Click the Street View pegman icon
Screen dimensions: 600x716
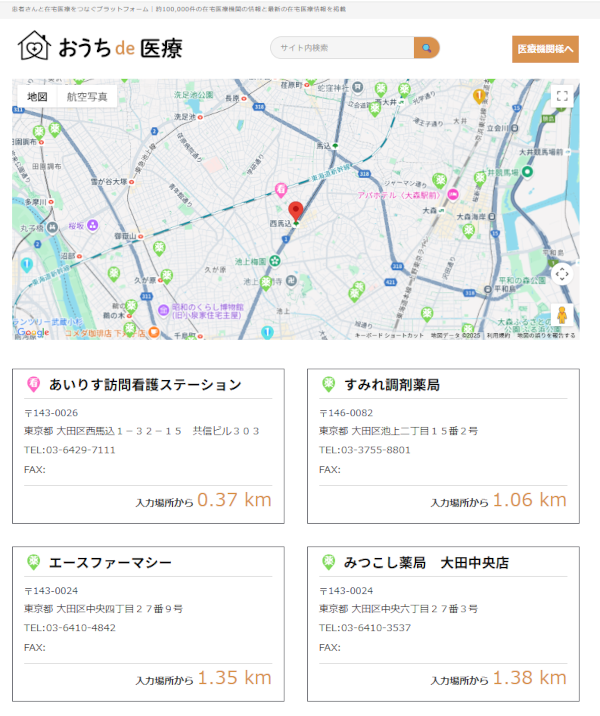coord(562,315)
